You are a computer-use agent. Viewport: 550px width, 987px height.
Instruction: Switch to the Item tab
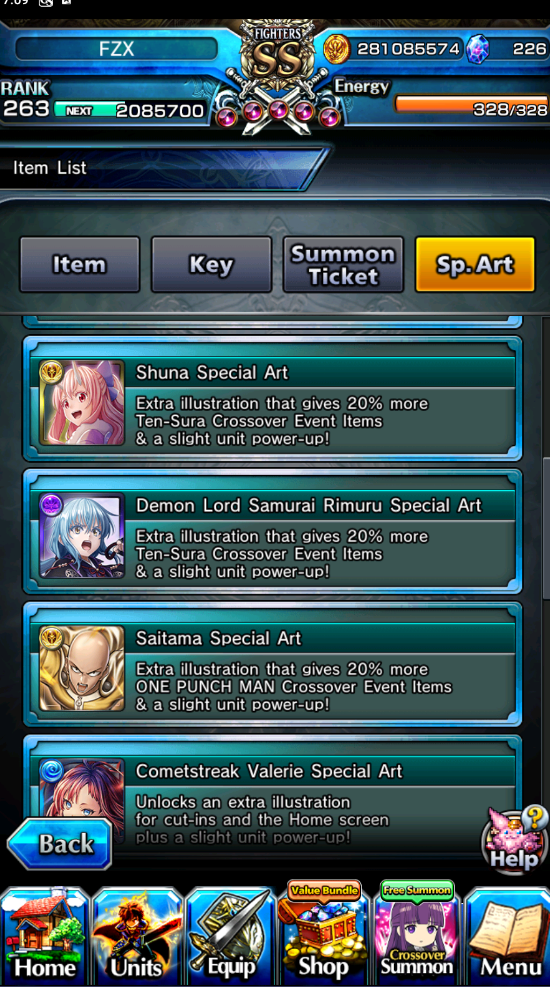click(80, 264)
